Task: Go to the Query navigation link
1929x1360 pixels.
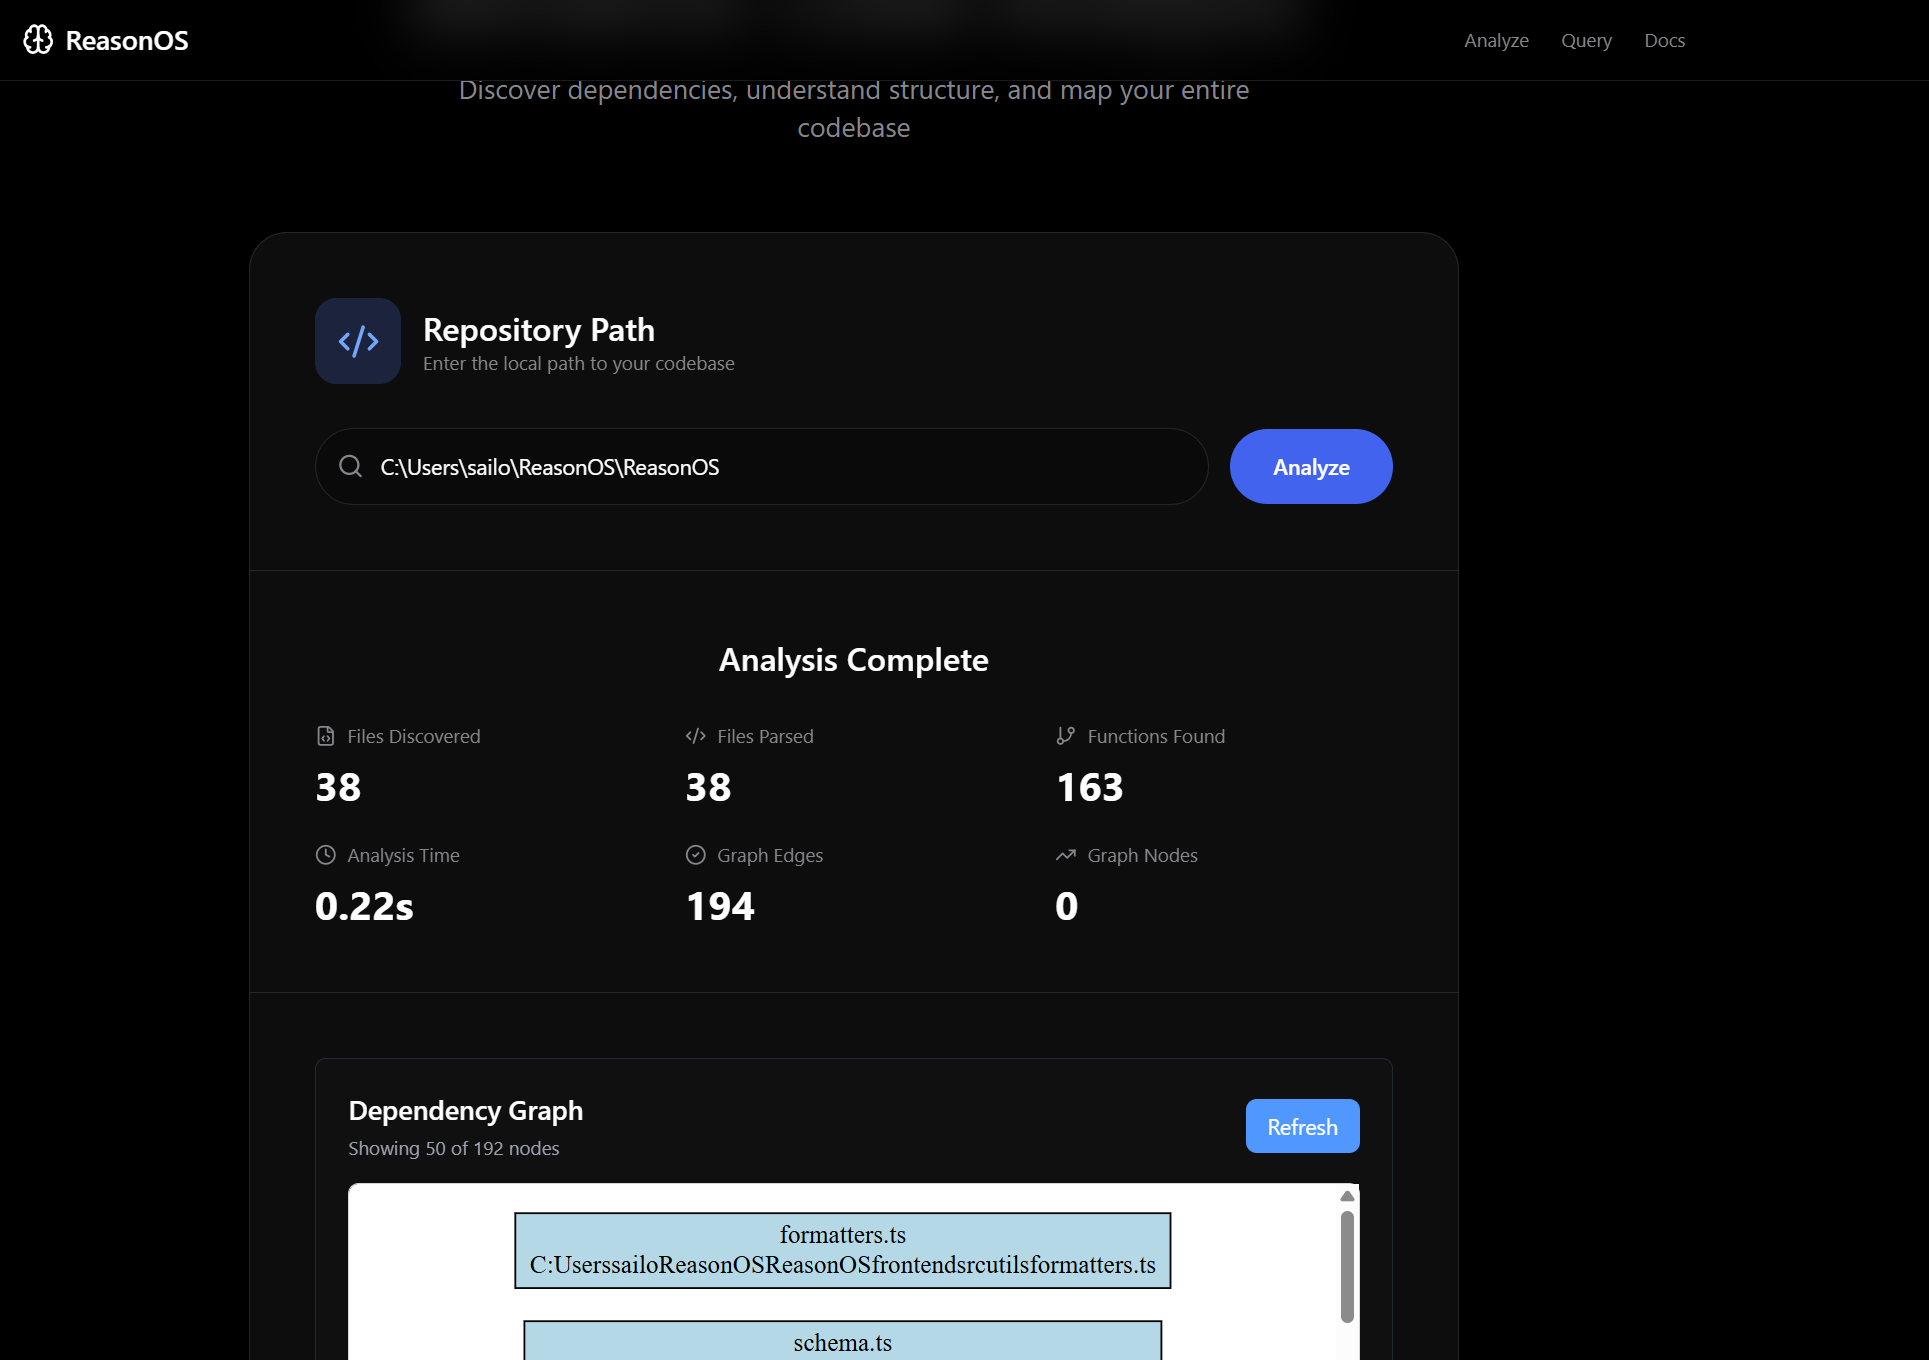Action: pyautogui.click(x=1586, y=40)
